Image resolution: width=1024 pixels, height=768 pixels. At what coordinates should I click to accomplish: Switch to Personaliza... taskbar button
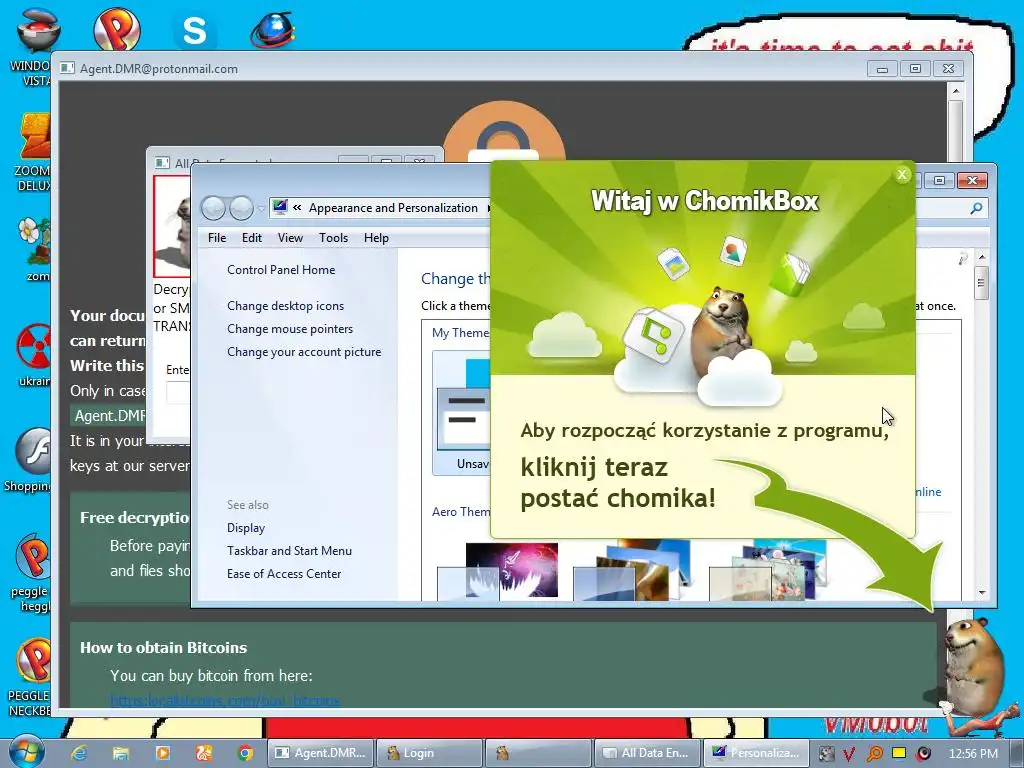pos(756,753)
